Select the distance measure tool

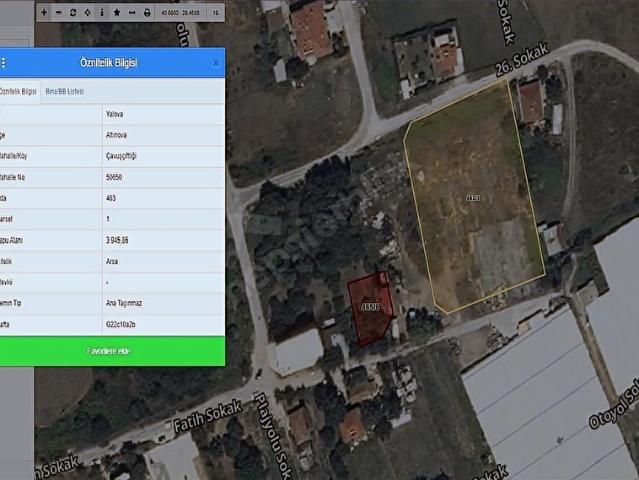(x=132, y=13)
